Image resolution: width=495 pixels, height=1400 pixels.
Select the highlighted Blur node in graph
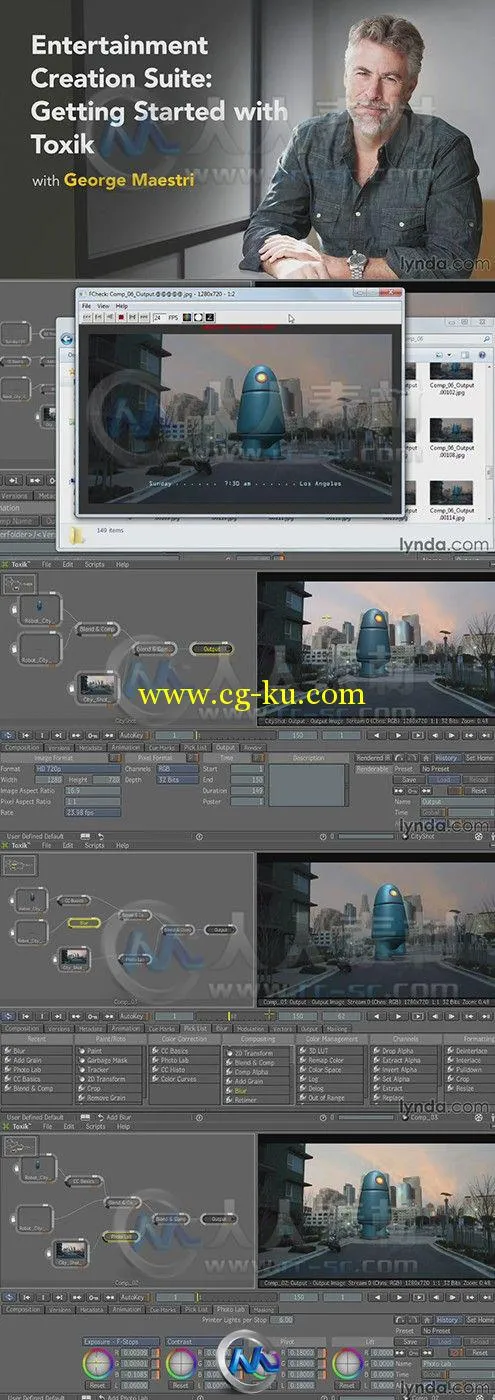83,922
